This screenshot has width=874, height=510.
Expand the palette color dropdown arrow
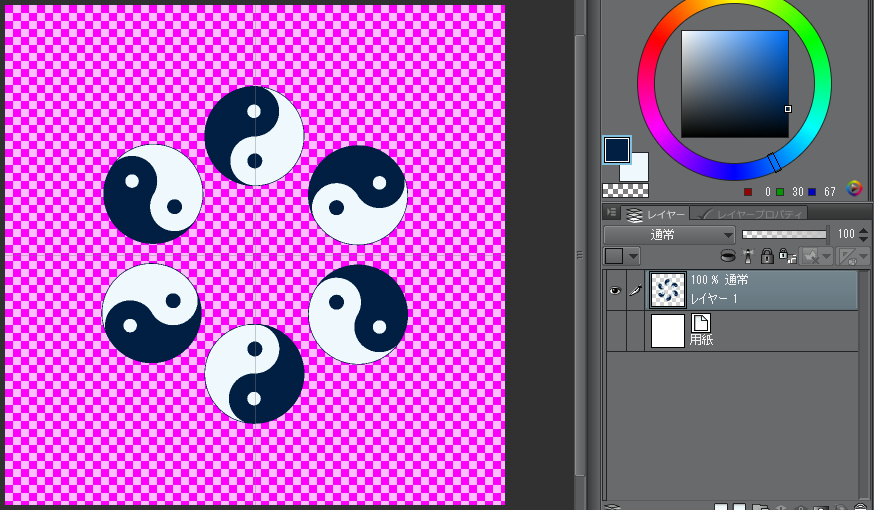pyautogui.click(x=633, y=256)
